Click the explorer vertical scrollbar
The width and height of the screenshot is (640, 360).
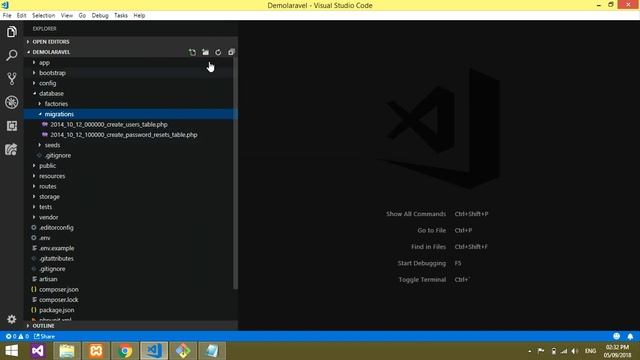coord(236,173)
